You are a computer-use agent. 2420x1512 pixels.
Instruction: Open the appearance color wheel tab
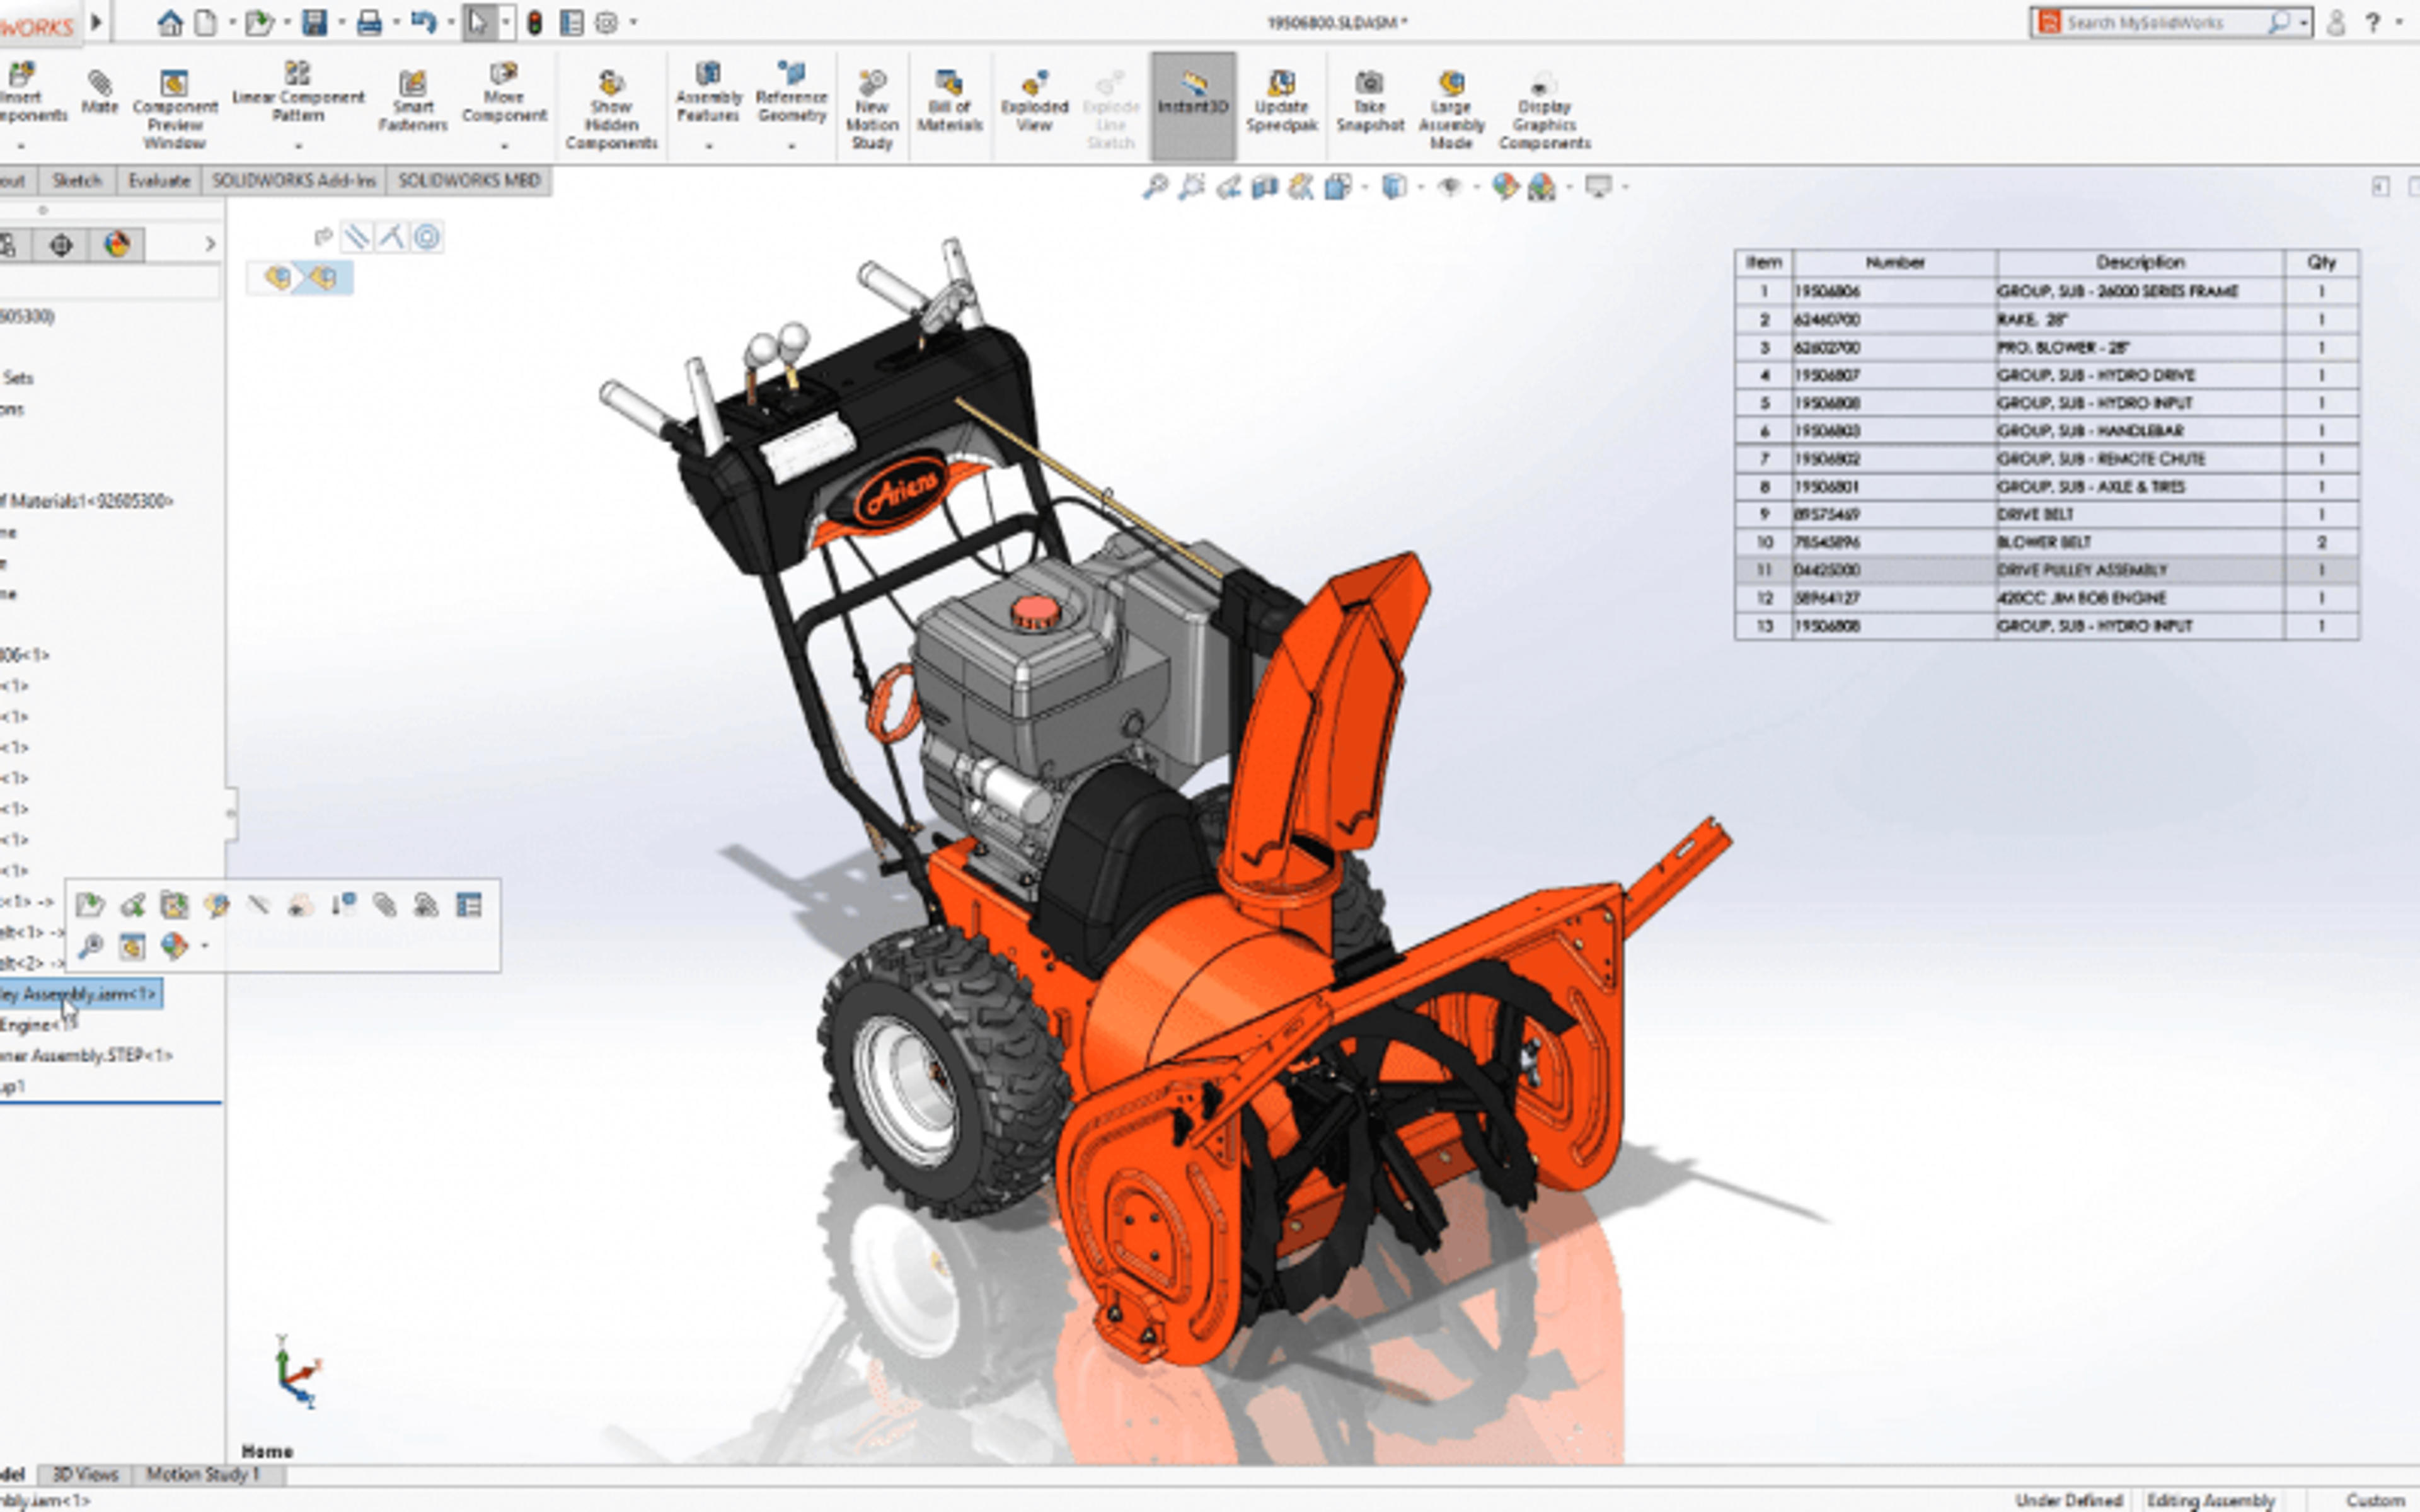pyautogui.click(x=117, y=244)
